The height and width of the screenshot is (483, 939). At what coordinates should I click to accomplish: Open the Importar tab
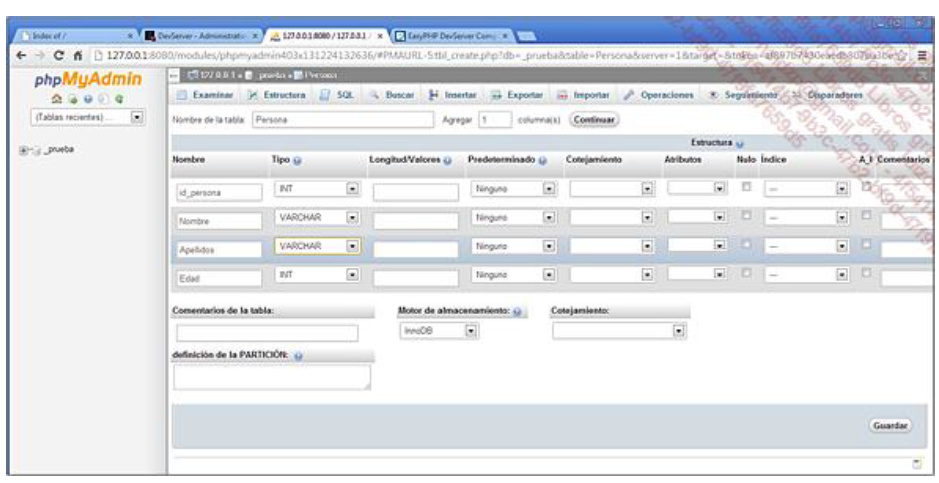(x=583, y=95)
